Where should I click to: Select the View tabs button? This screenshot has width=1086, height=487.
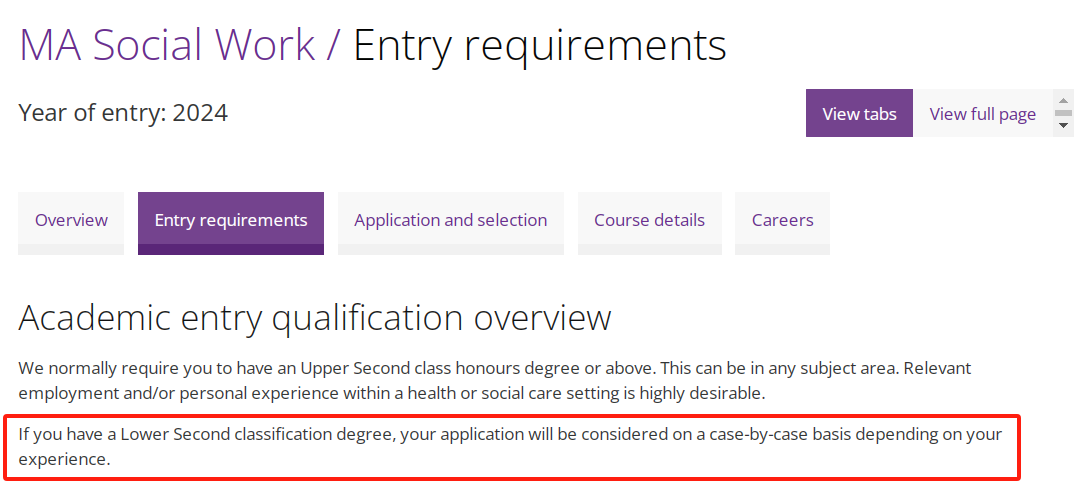[859, 113]
